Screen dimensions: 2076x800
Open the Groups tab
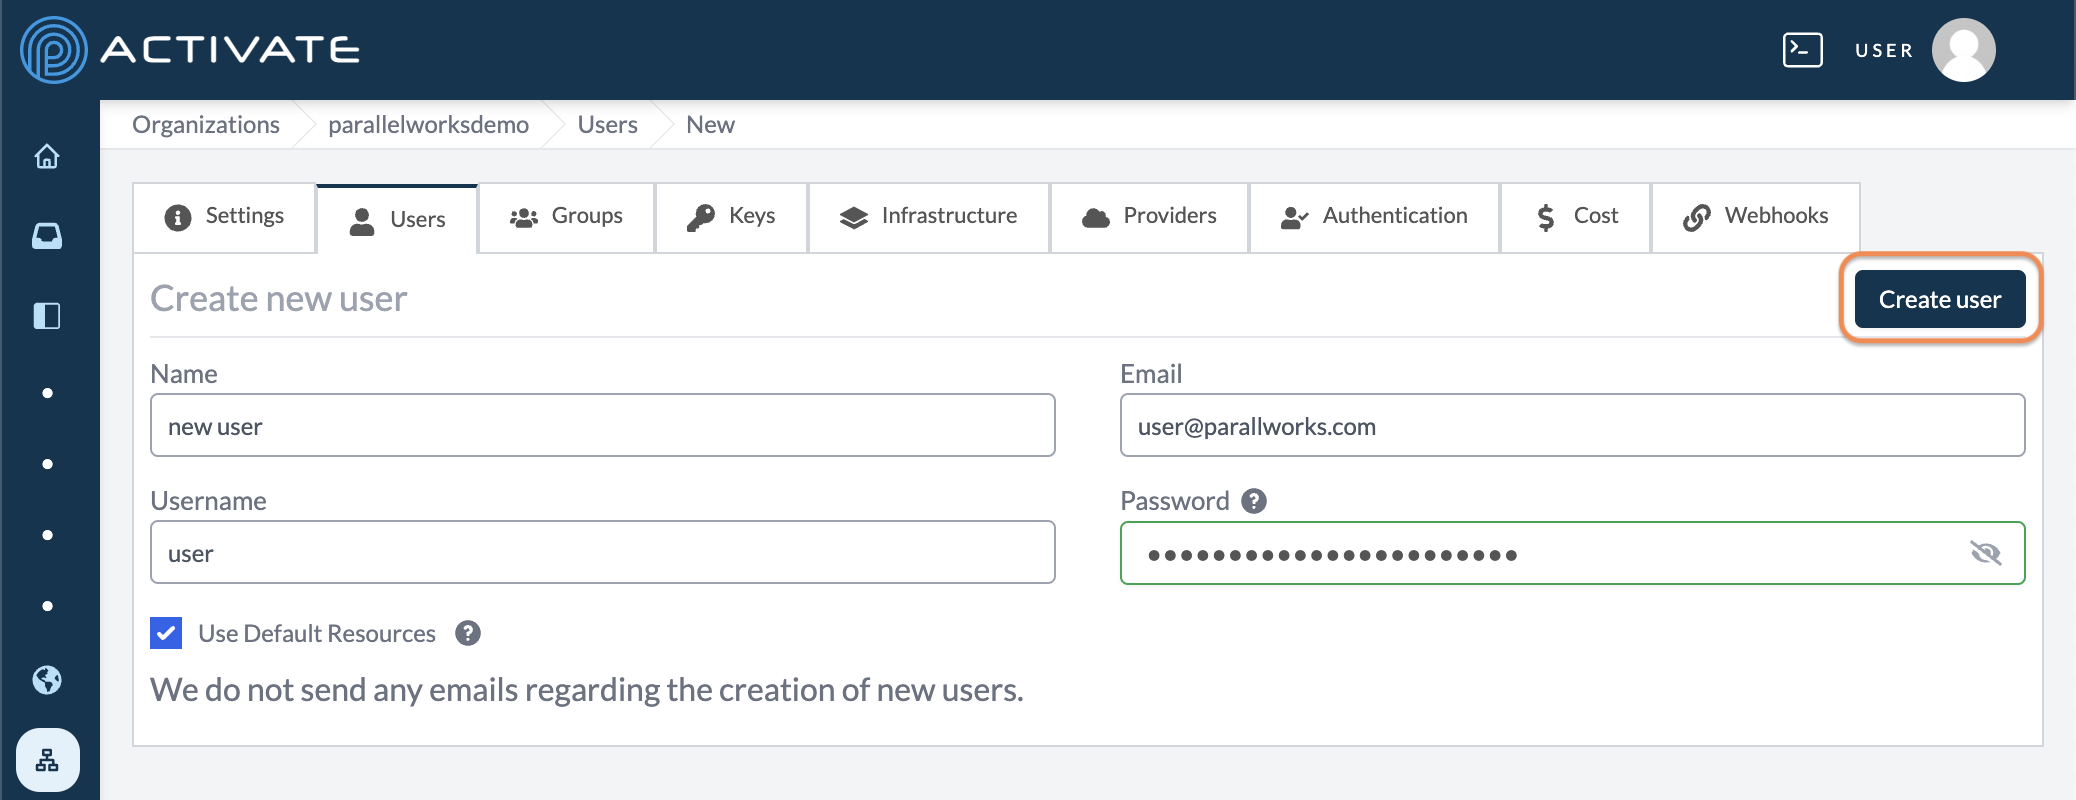click(567, 217)
